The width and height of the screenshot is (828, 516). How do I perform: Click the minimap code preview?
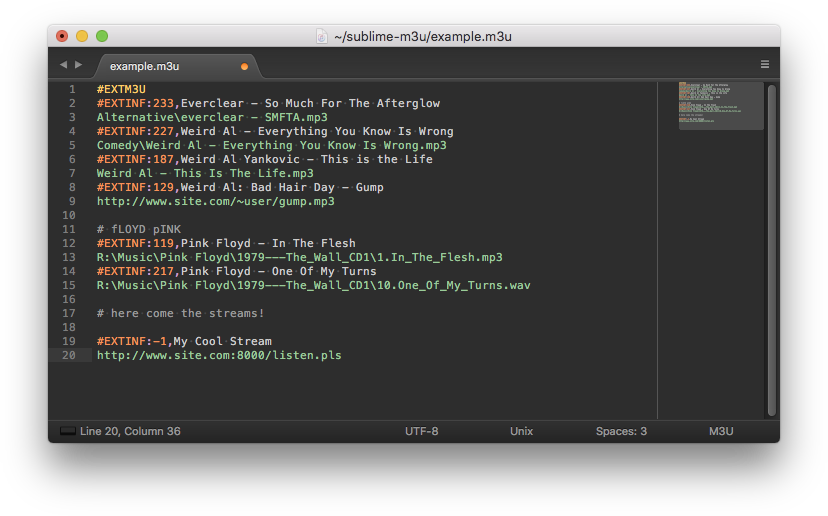tap(720, 106)
